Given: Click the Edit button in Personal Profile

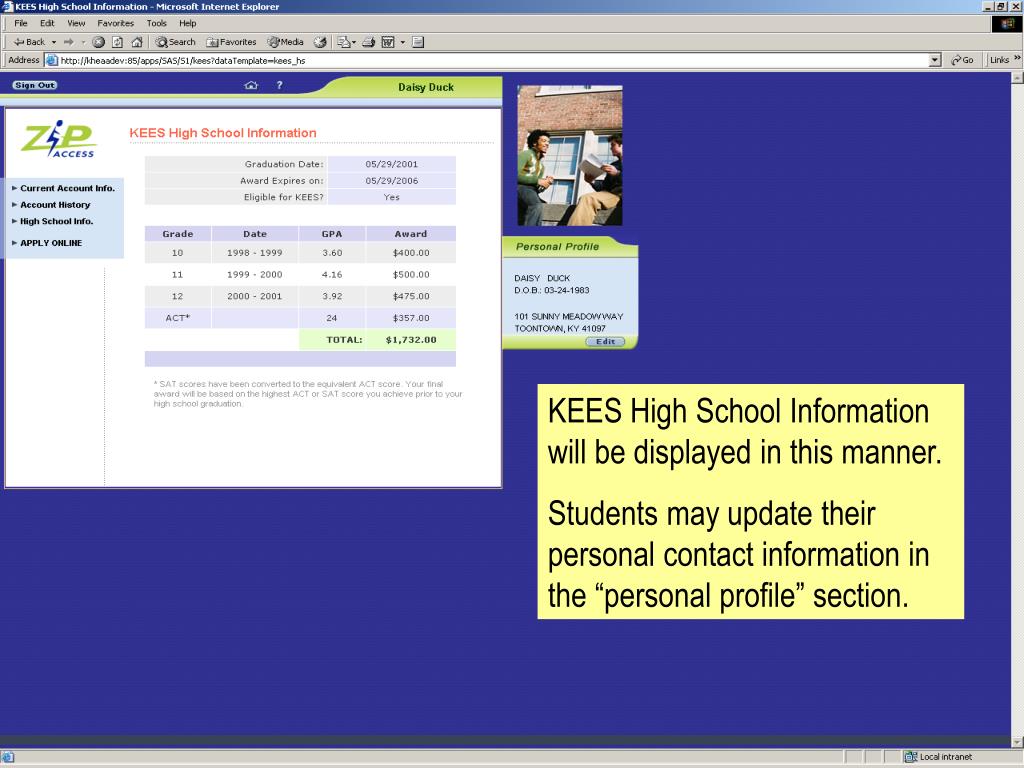Looking at the screenshot, I should click(x=605, y=342).
